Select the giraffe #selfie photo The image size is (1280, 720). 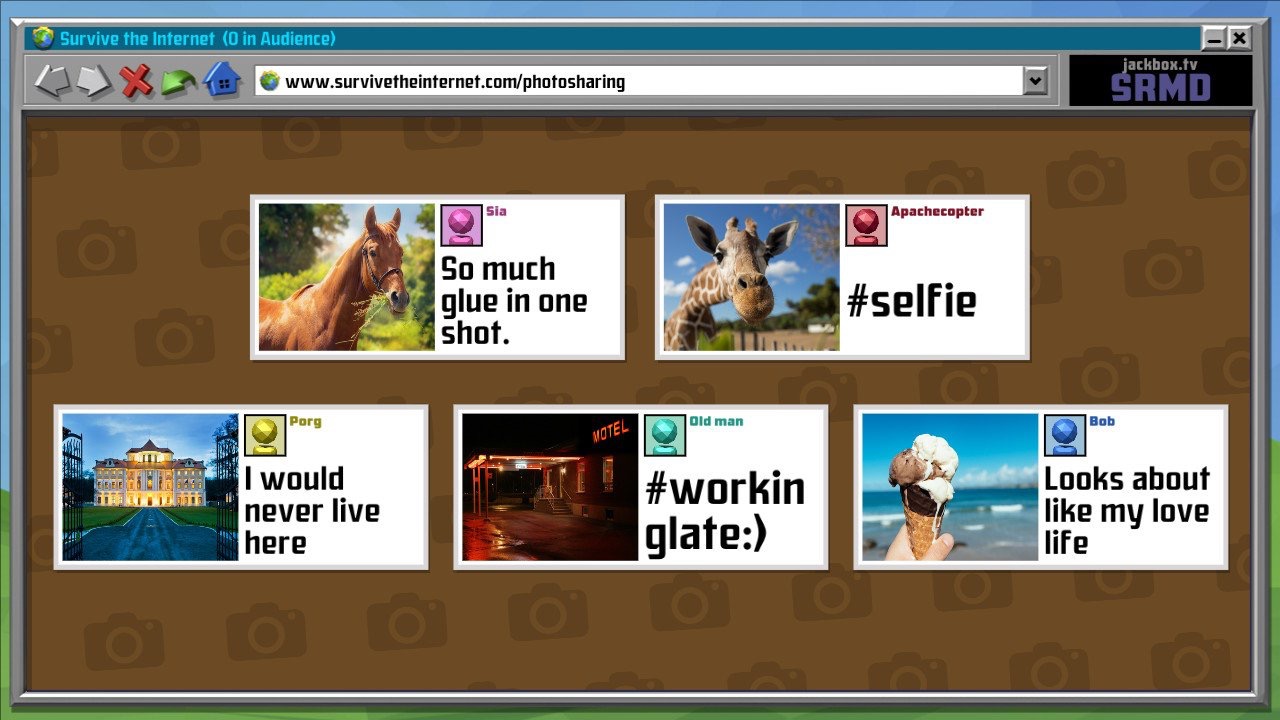tap(751, 277)
